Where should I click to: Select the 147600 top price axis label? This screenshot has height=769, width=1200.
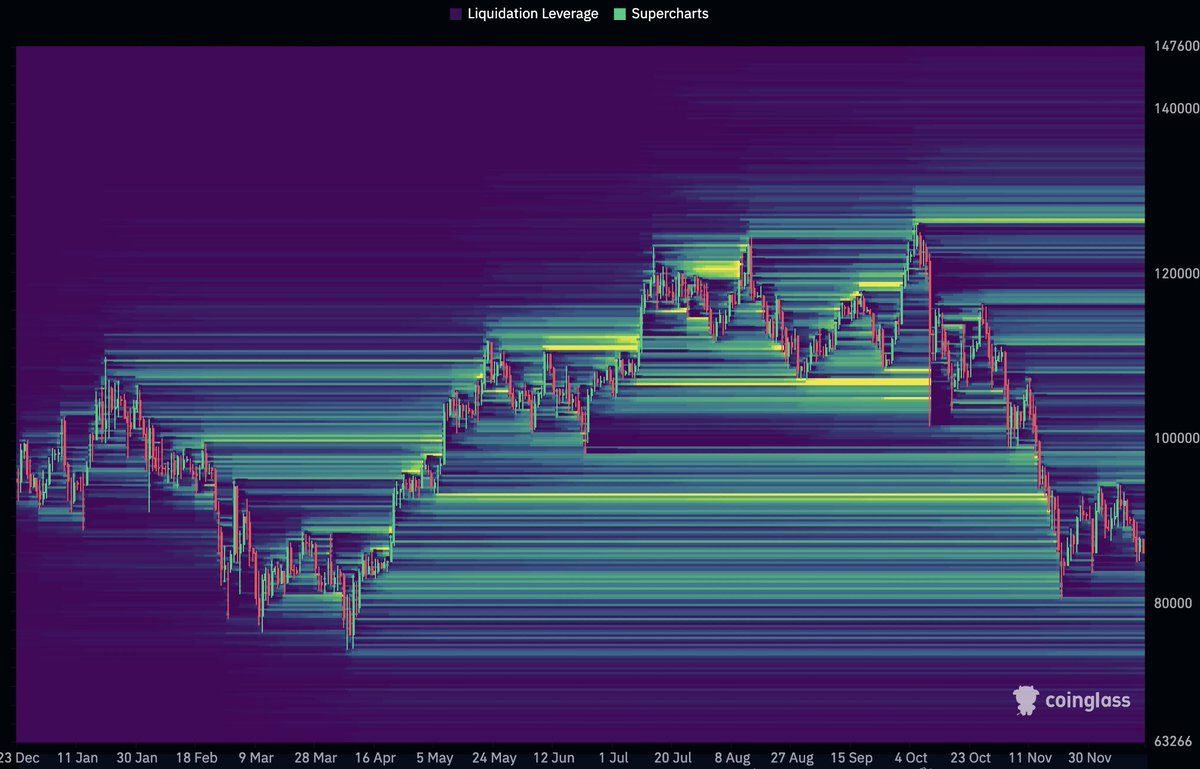click(1174, 46)
